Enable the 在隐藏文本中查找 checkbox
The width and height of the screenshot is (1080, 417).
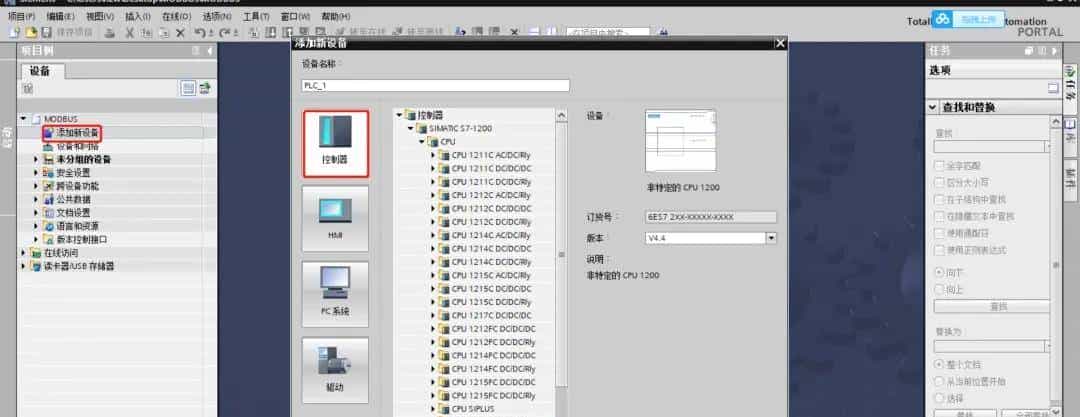(x=938, y=216)
